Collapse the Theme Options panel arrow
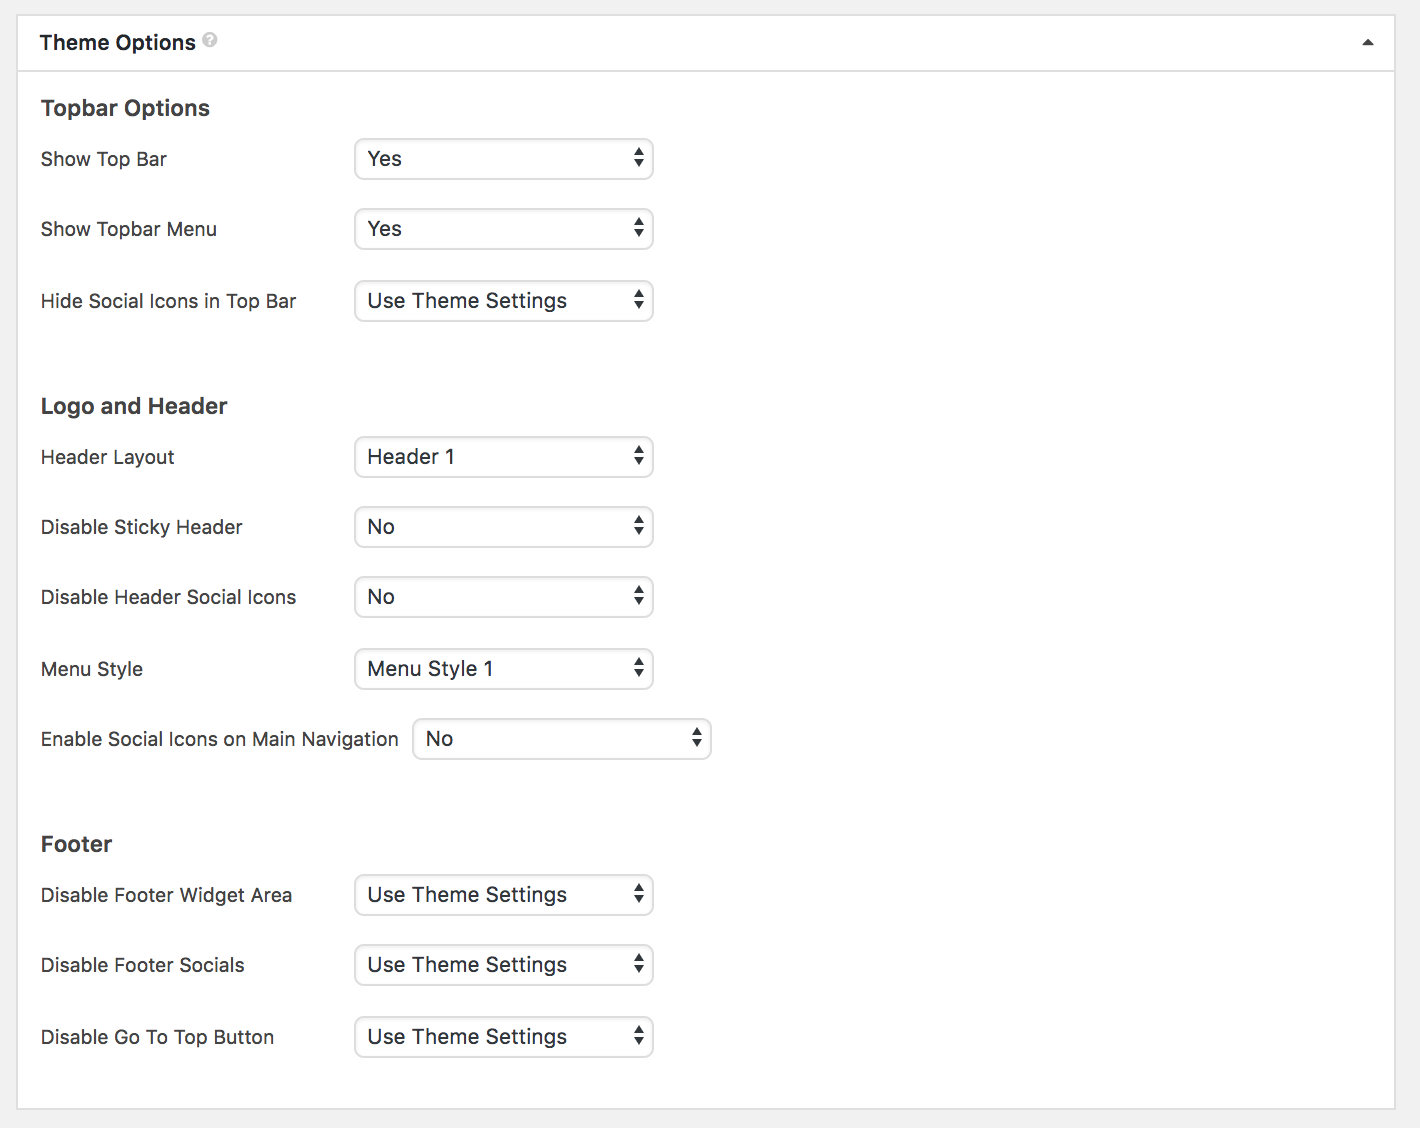This screenshot has width=1420, height=1128. [1367, 43]
